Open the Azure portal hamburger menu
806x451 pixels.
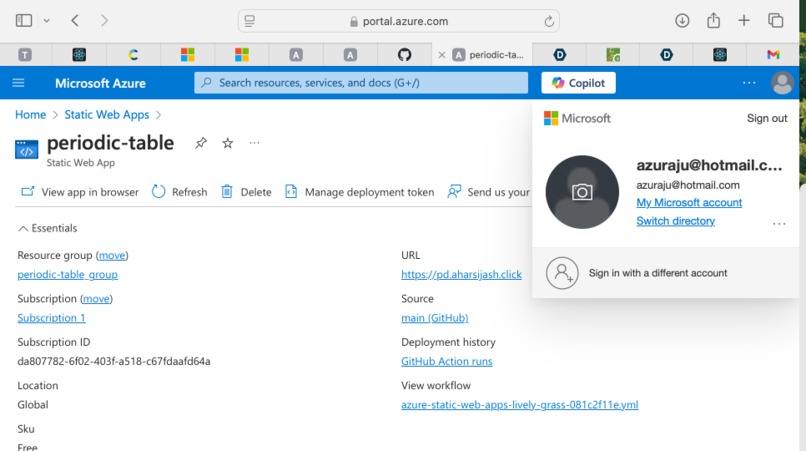[18, 83]
